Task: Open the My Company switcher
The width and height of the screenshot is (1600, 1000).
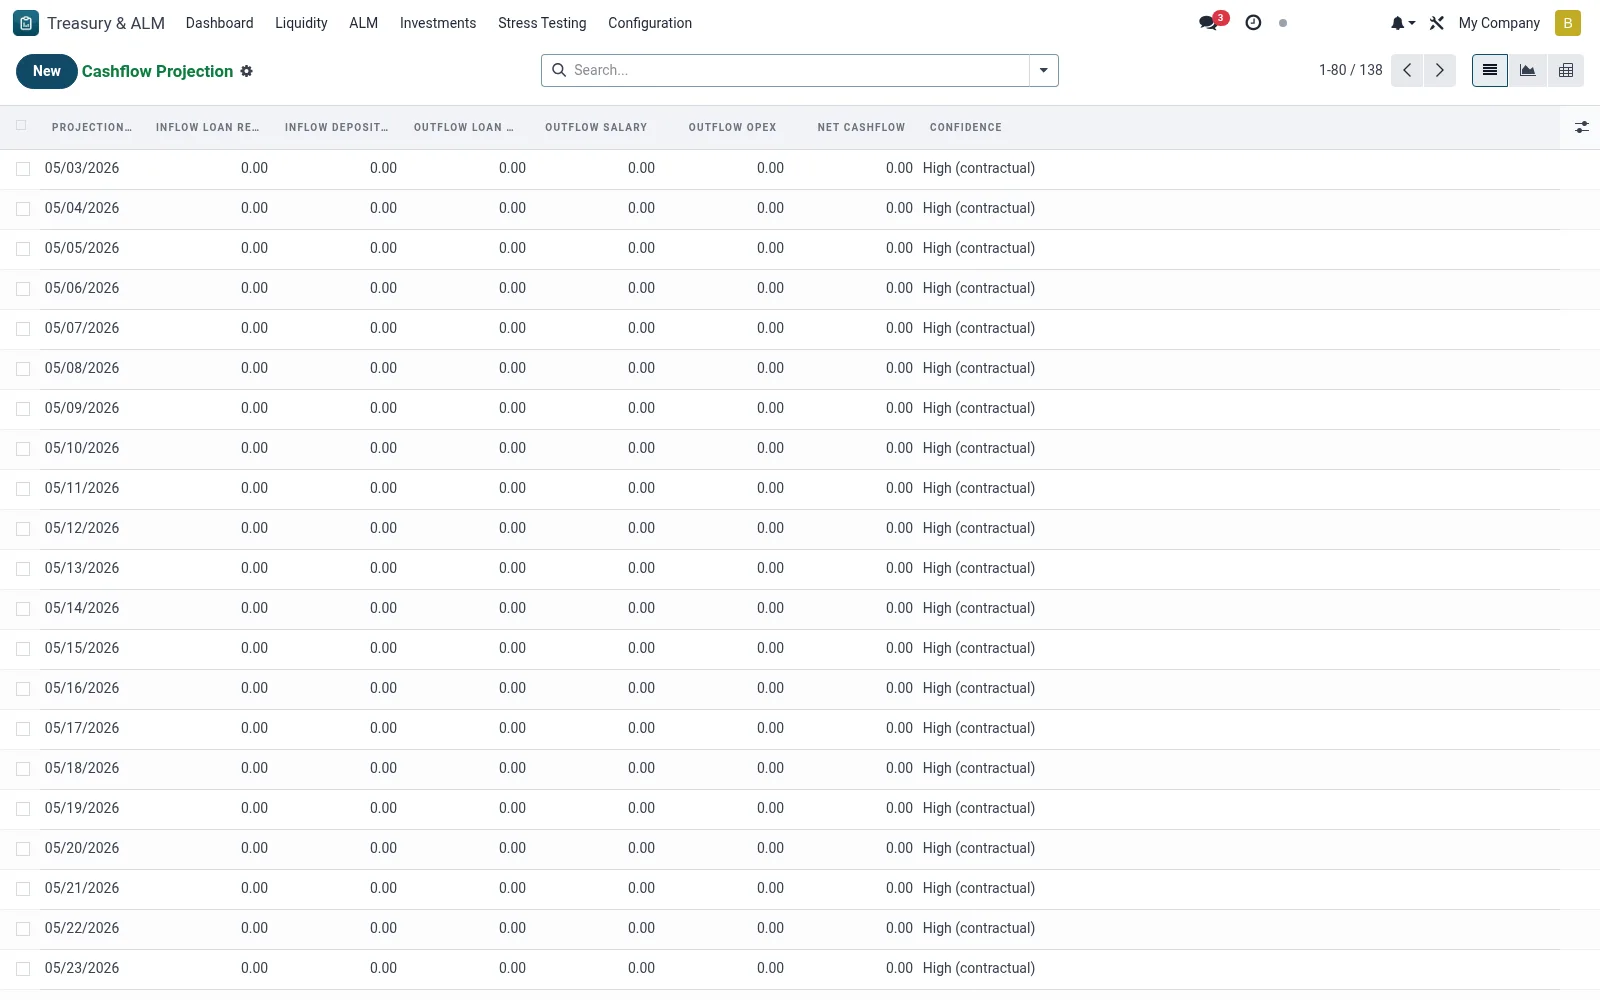Action: (1499, 23)
